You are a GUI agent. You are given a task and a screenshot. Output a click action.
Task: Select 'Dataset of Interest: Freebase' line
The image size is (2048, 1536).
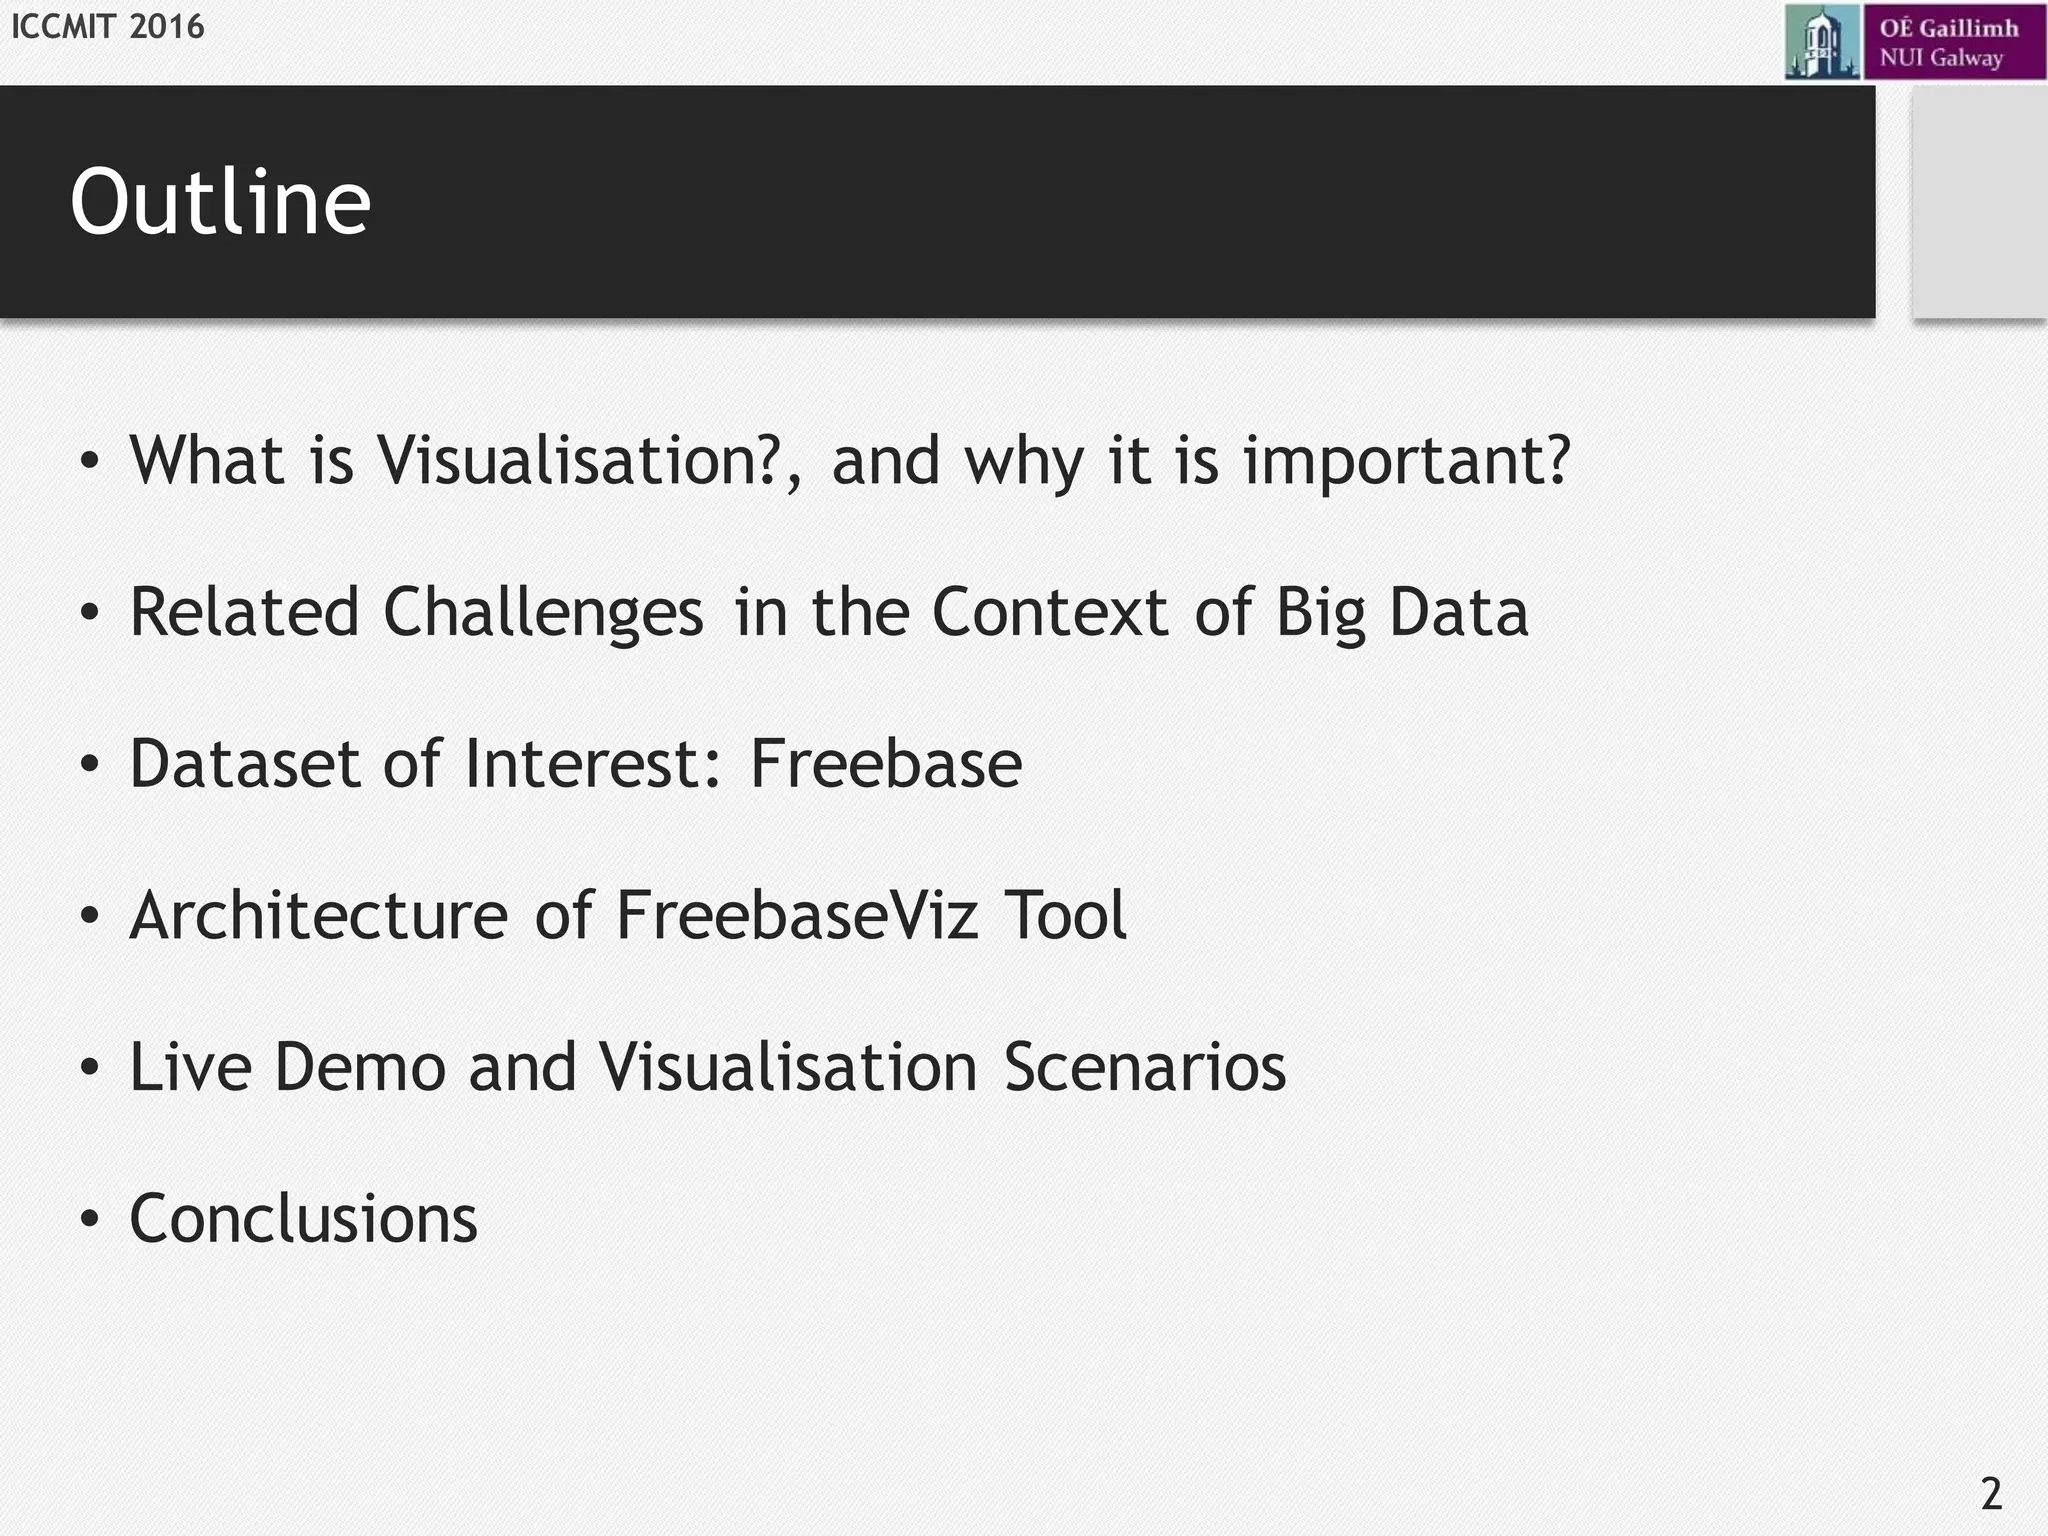[576, 764]
